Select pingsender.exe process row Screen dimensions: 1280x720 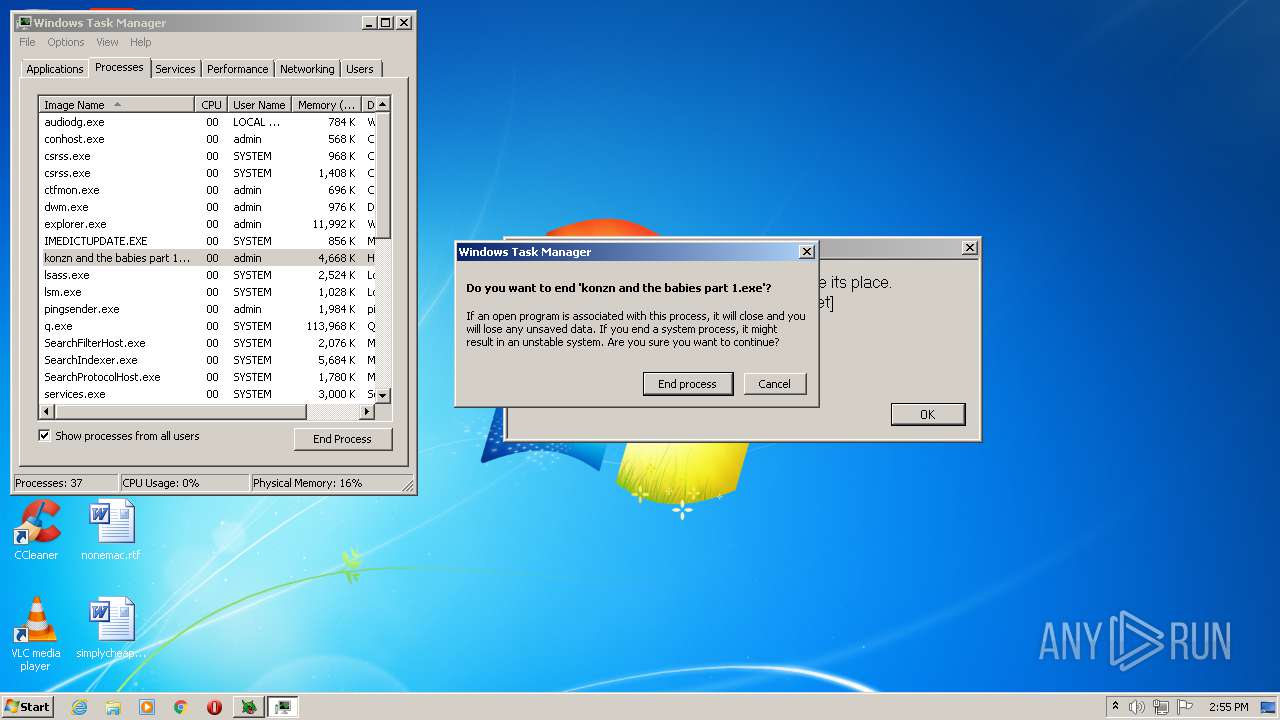click(x=207, y=309)
